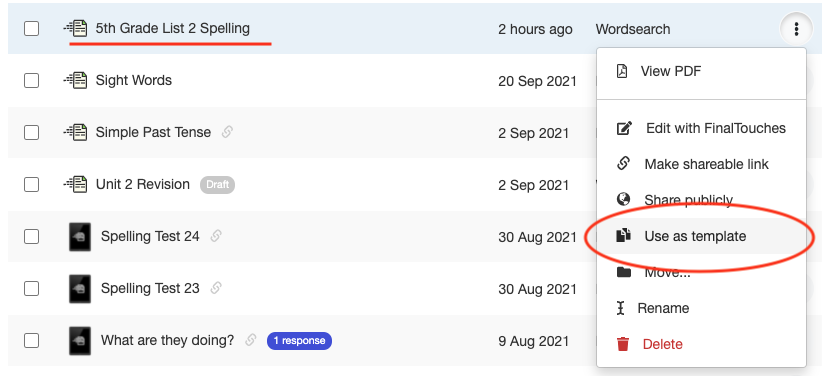Click the link icon beside Simple Past Tense

click(x=227, y=132)
